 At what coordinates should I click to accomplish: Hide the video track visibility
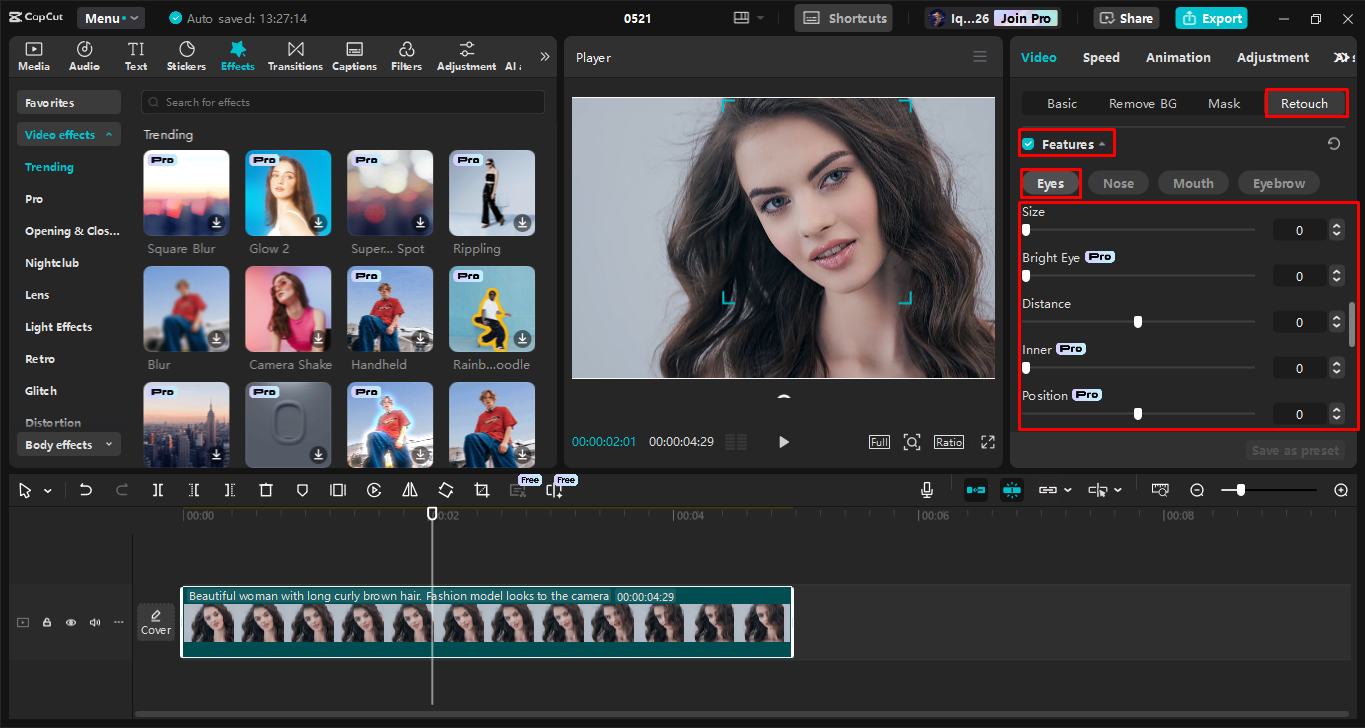coord(70,621)
